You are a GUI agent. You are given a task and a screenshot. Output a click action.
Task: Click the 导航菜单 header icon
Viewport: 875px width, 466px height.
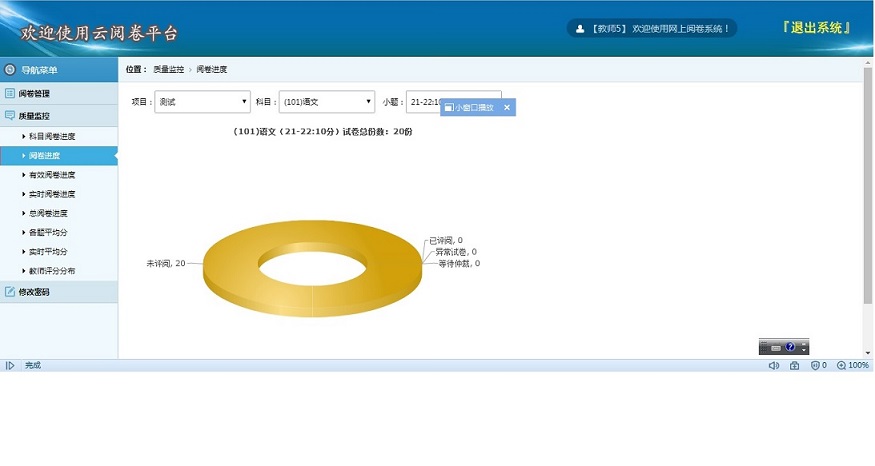point(9,70)
